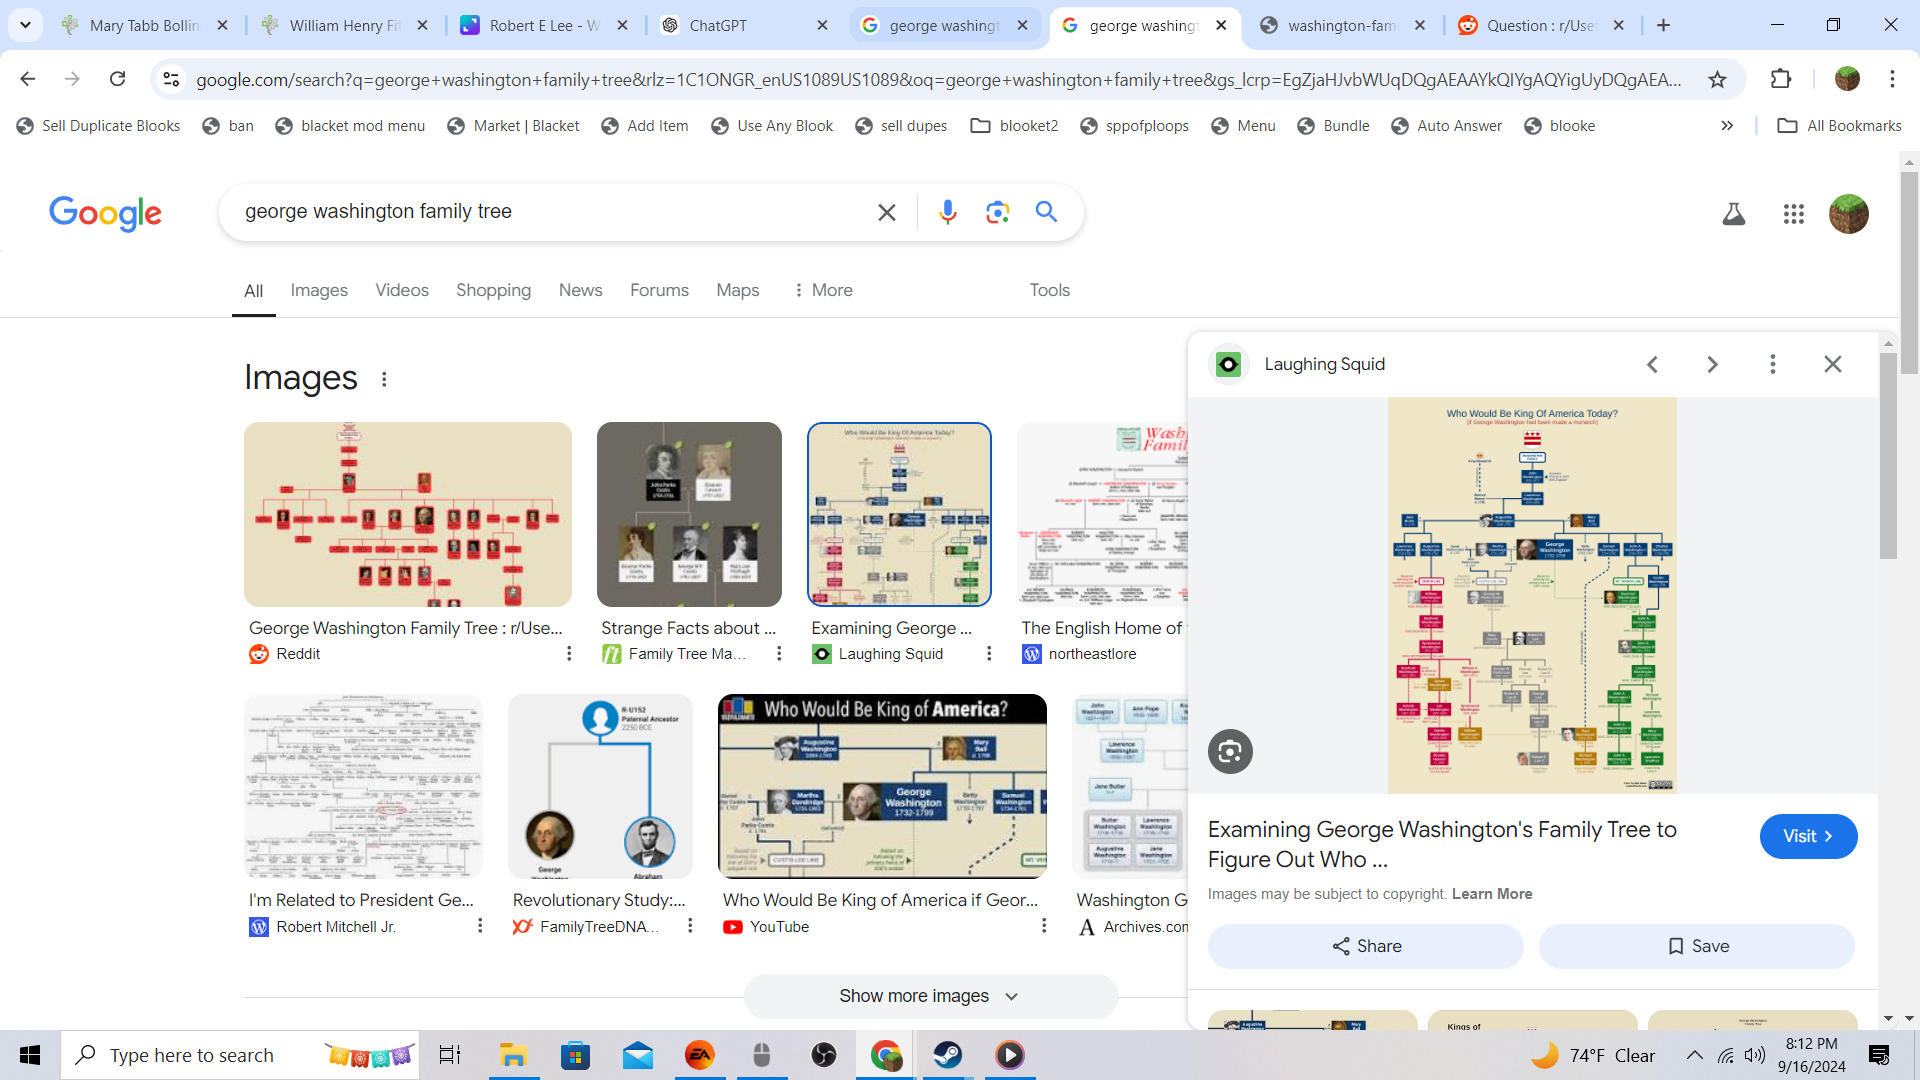This screenshot has width=1920, height=1080.
Task: Open Search Labs flask icon
Action: (1734, 214)
